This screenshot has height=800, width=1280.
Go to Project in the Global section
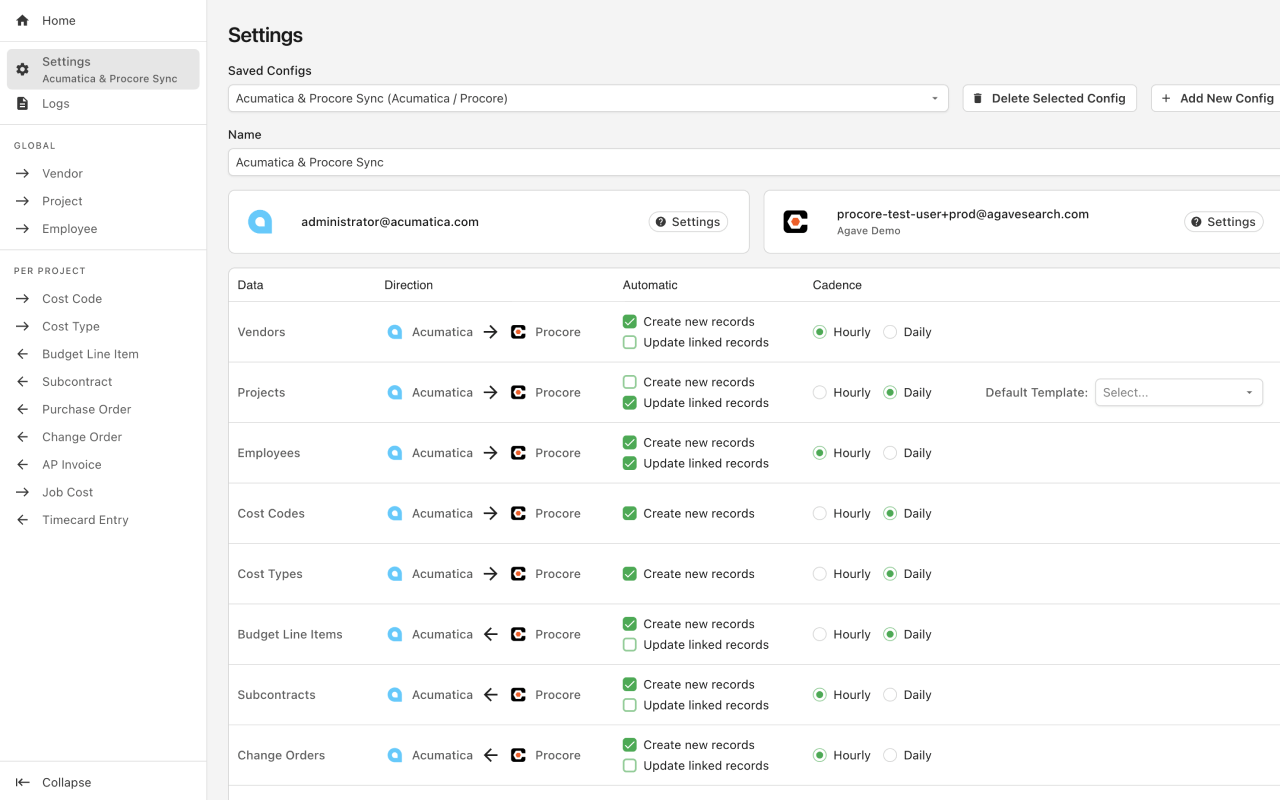(103, 201)
